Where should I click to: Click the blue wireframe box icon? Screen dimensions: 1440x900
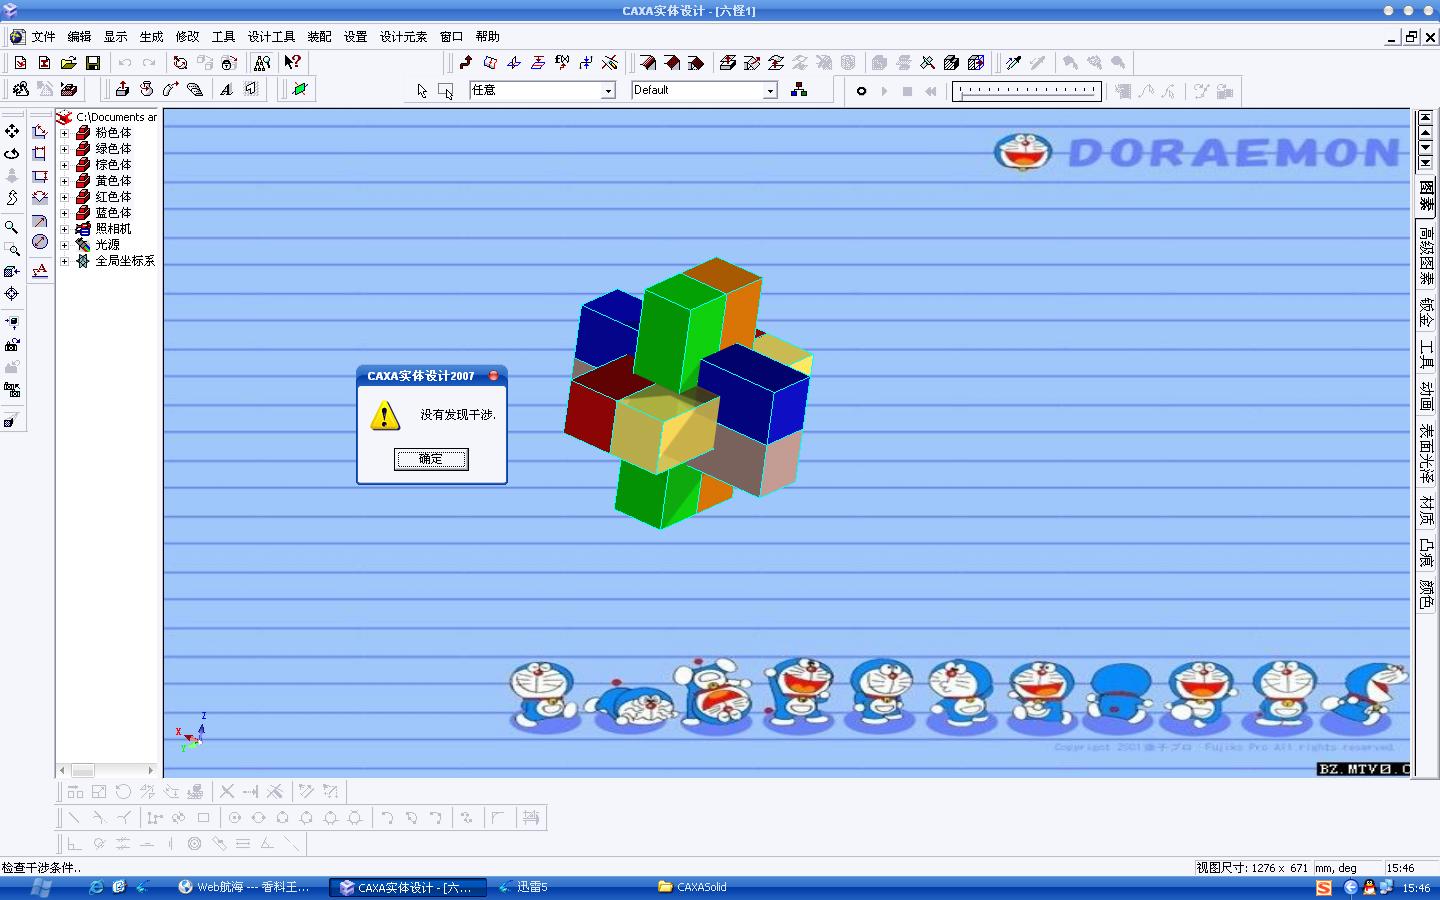(x=976, y=63)
